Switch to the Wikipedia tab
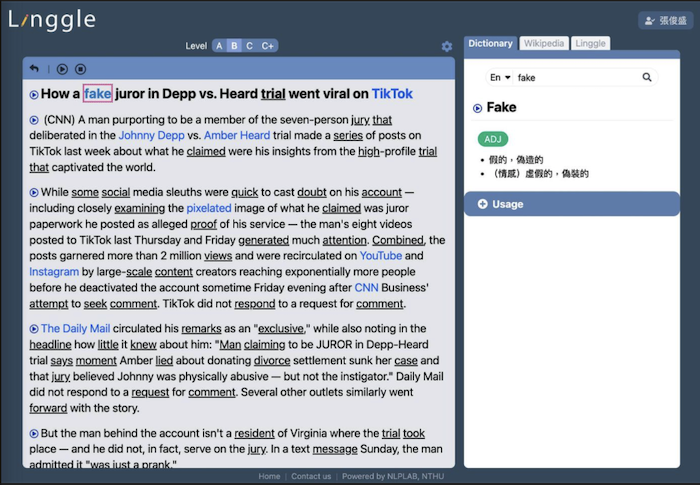This screenshot has height=485, width=700. tap(544, 43)
